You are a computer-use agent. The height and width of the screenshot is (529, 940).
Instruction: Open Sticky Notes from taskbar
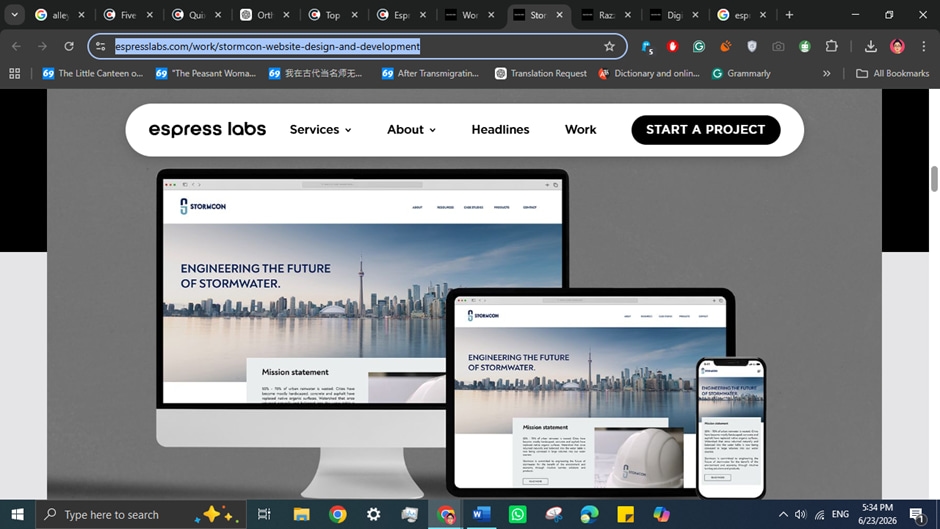pos(625,514)
